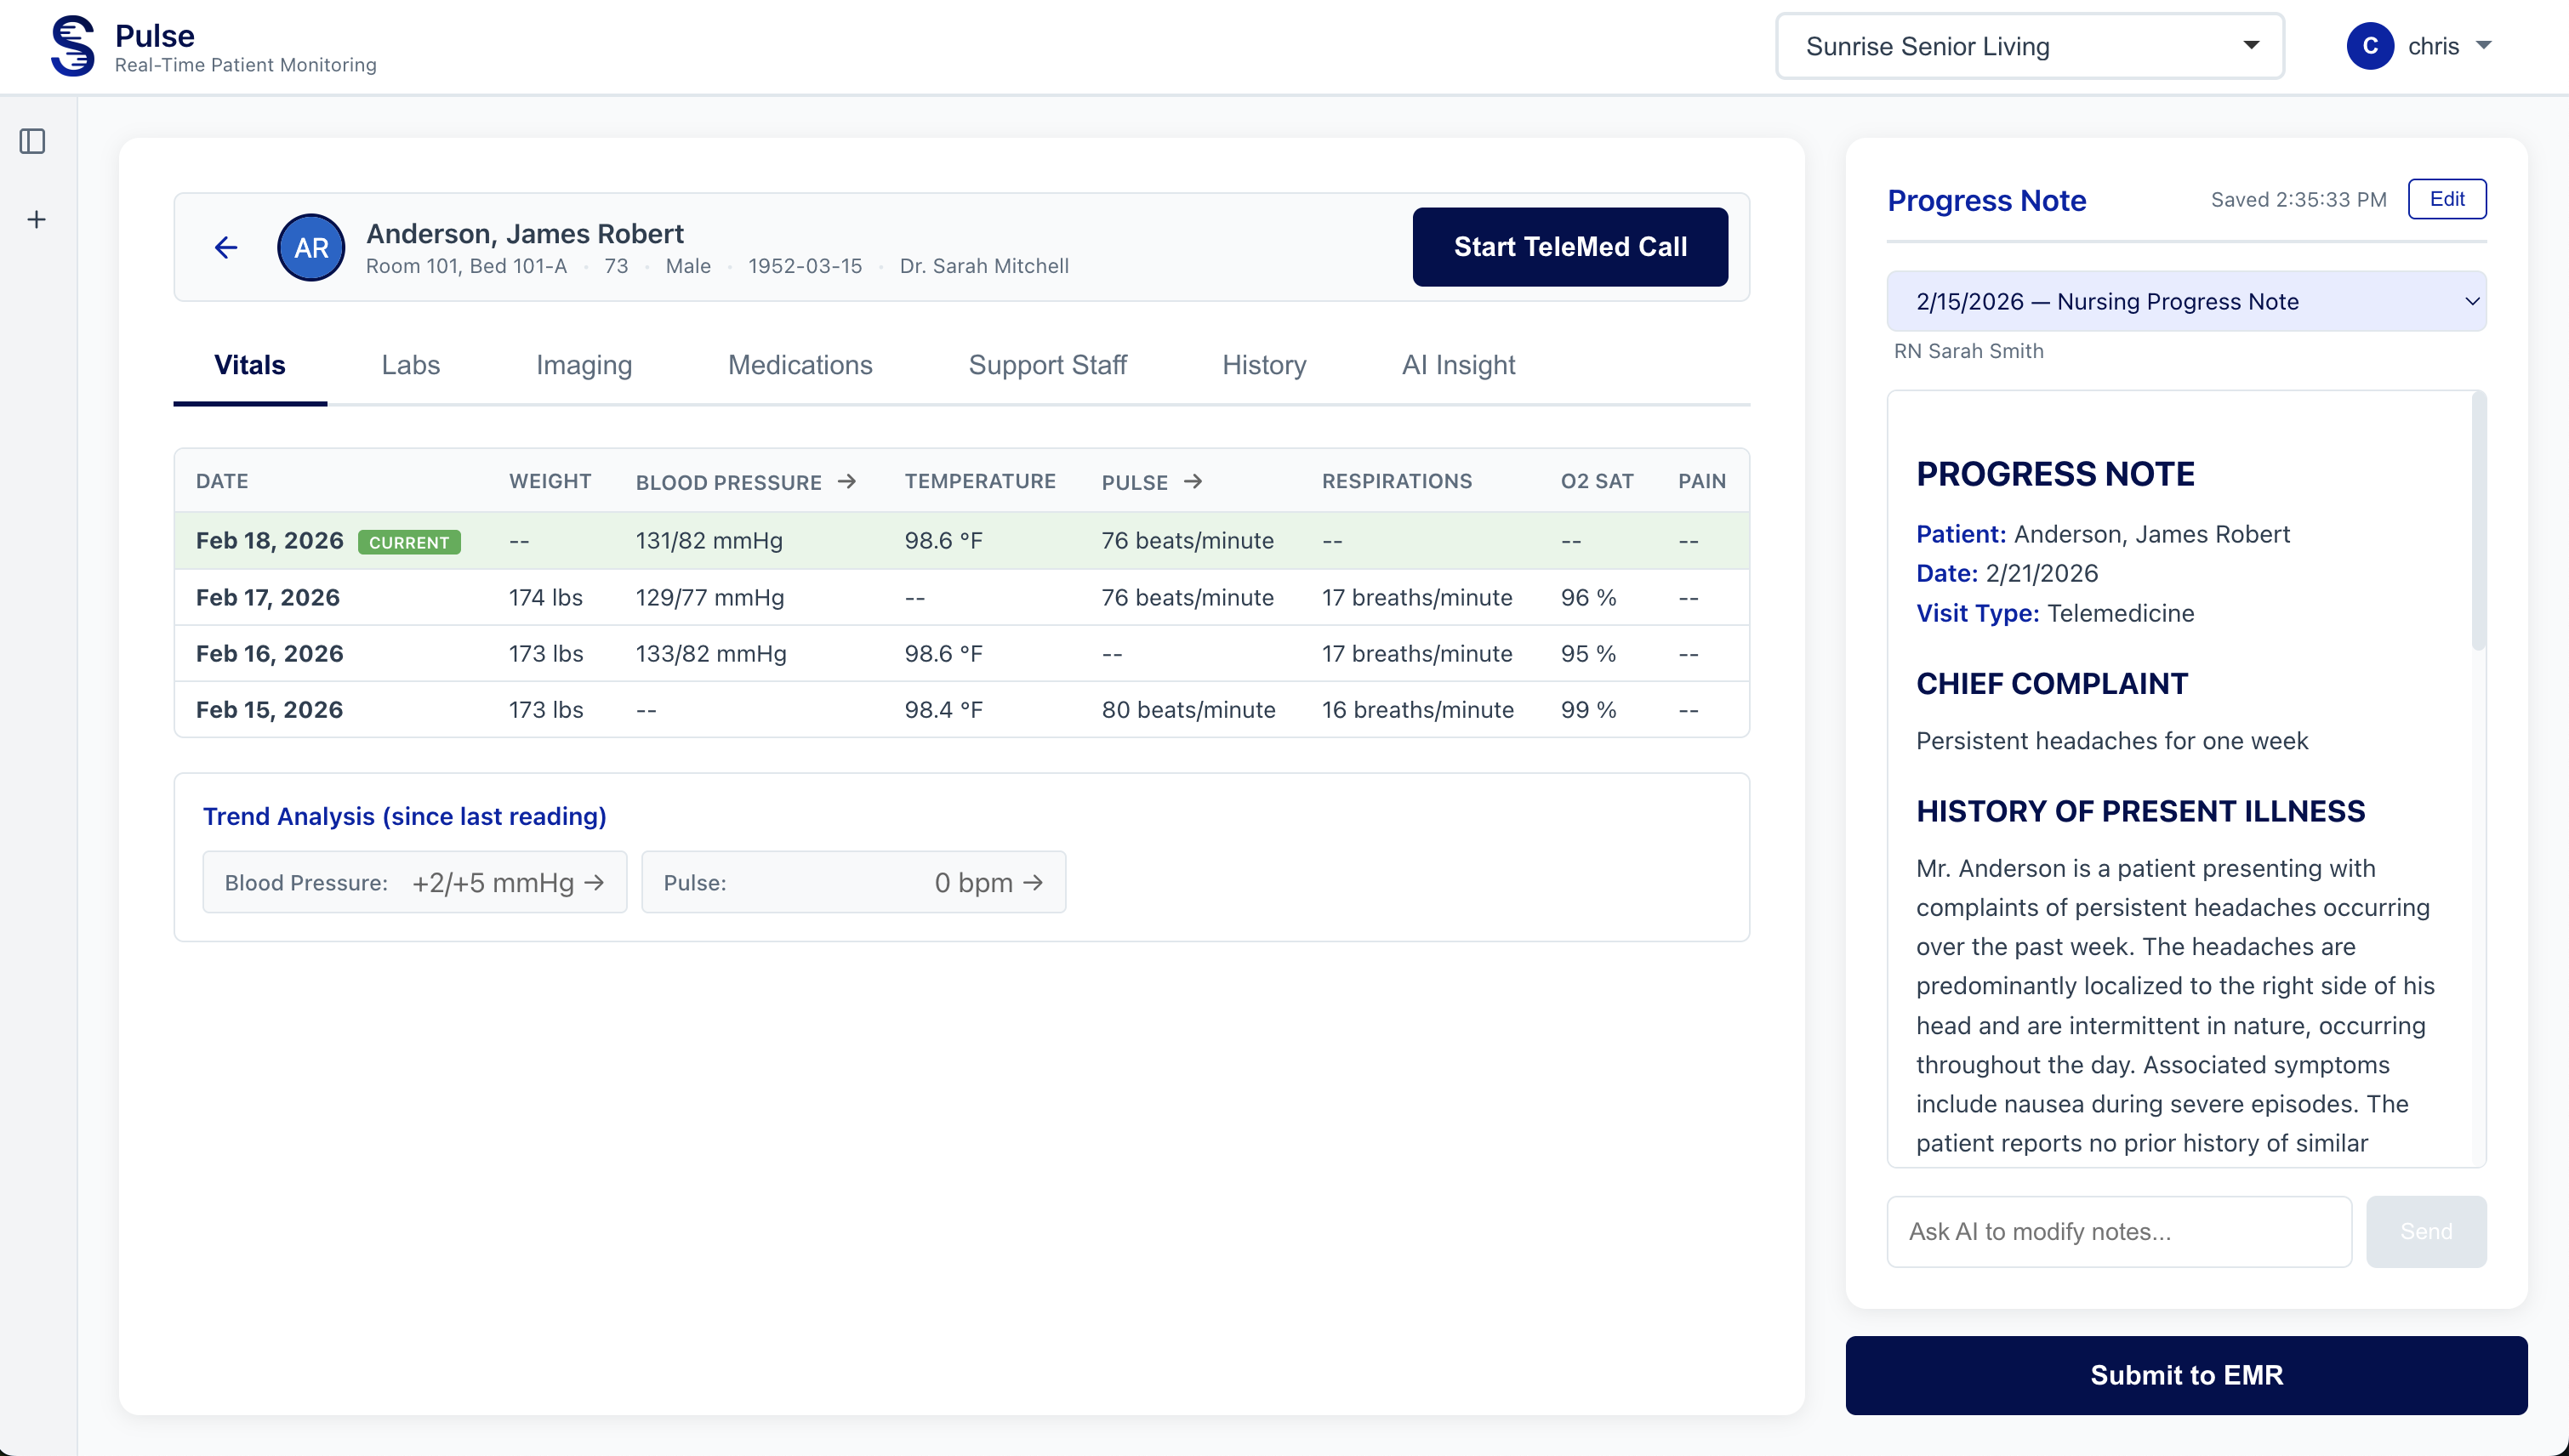Click the plus icon in left sidebar
Image resolution: width=2569 pixels, height=1456 pixels.
click(x=36, y=219)
